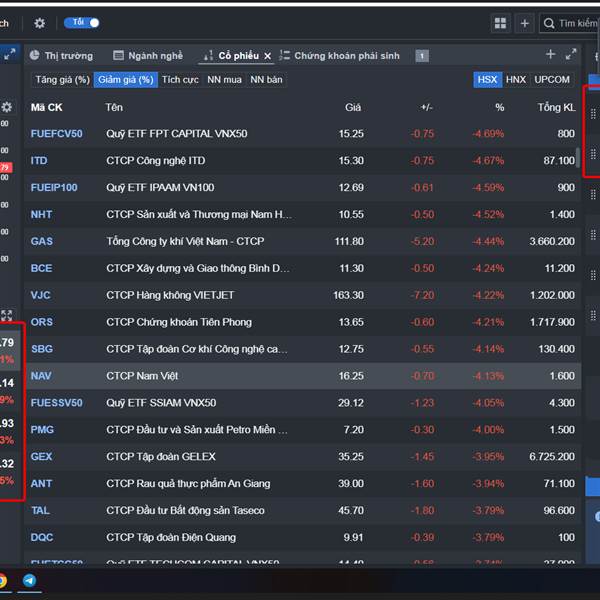
Task: Select the Tăng giá (%) filter
Action: pos(62,80)
